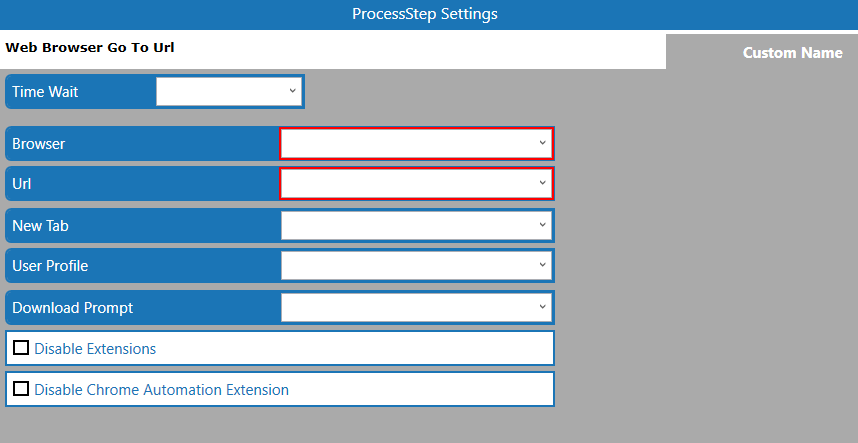858x443 pixels.
Task: Check the Disable Extensions checkbox
Action: point(21,348)
